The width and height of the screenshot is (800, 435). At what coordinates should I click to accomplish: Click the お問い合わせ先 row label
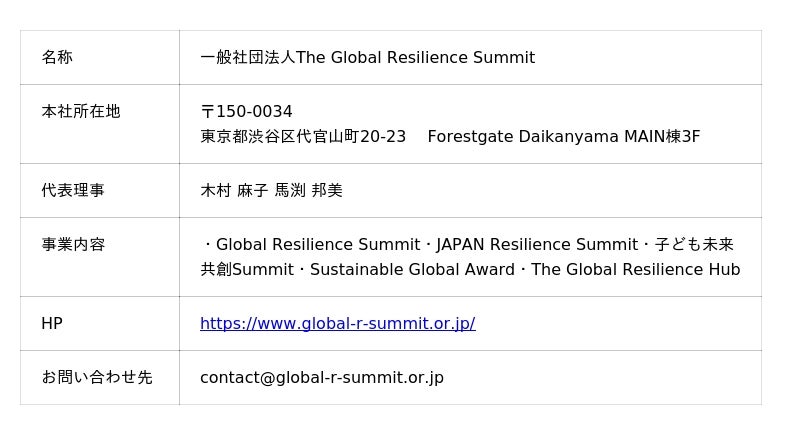[96, 377]
